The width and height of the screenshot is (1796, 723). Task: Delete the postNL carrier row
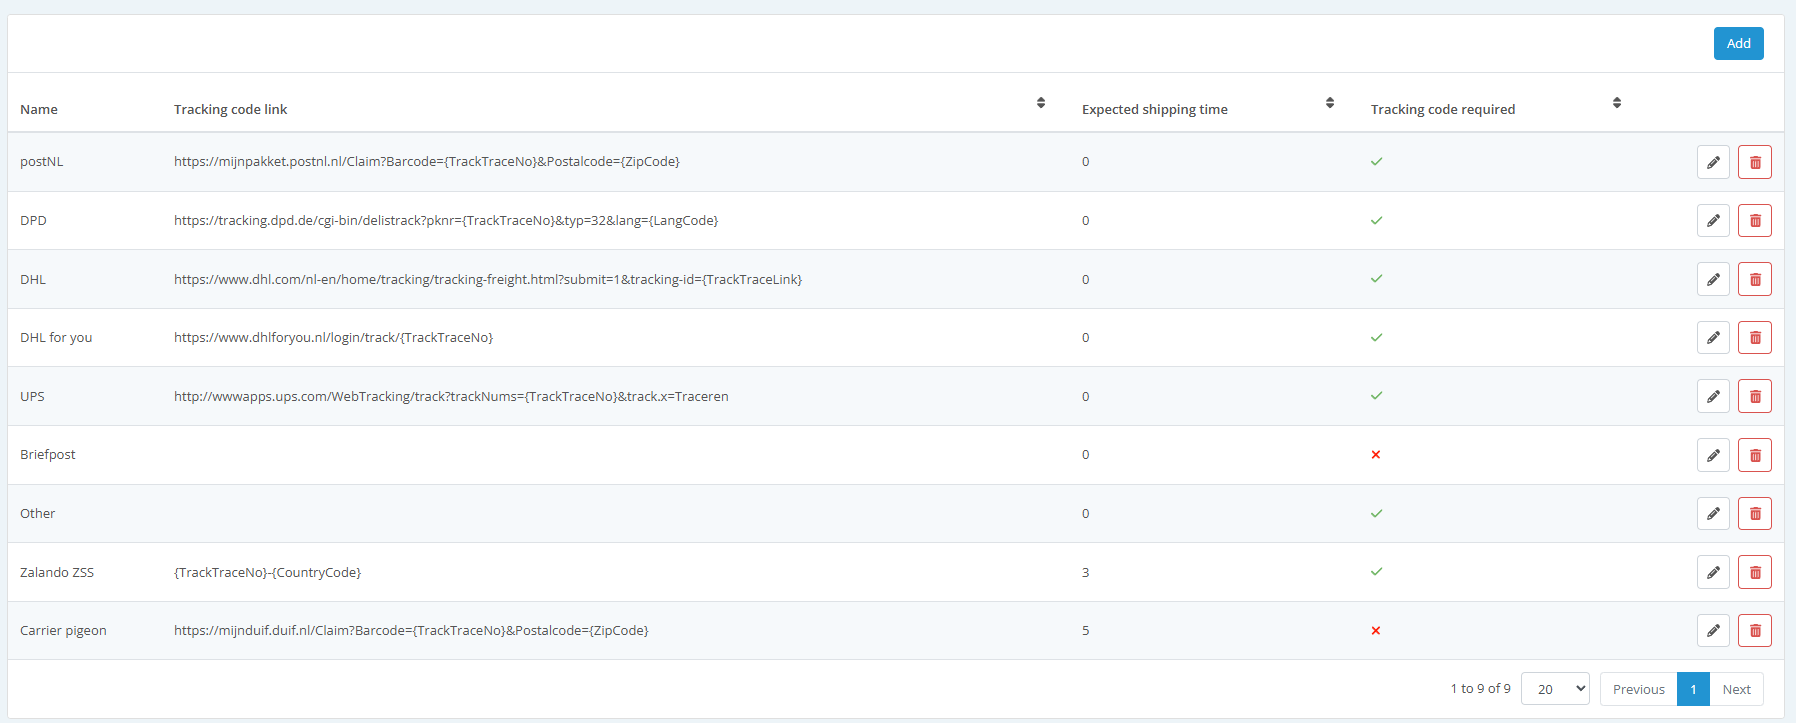[1755, 162]
